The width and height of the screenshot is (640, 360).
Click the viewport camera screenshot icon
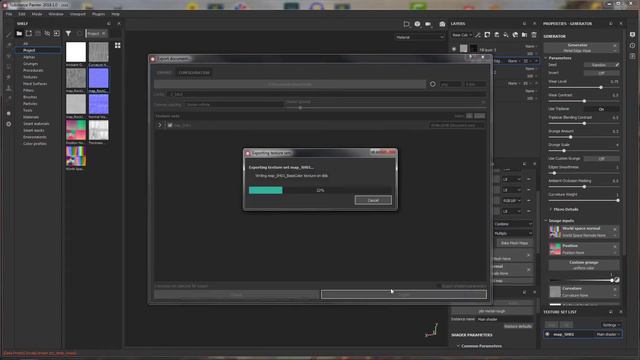pos(442,24)
